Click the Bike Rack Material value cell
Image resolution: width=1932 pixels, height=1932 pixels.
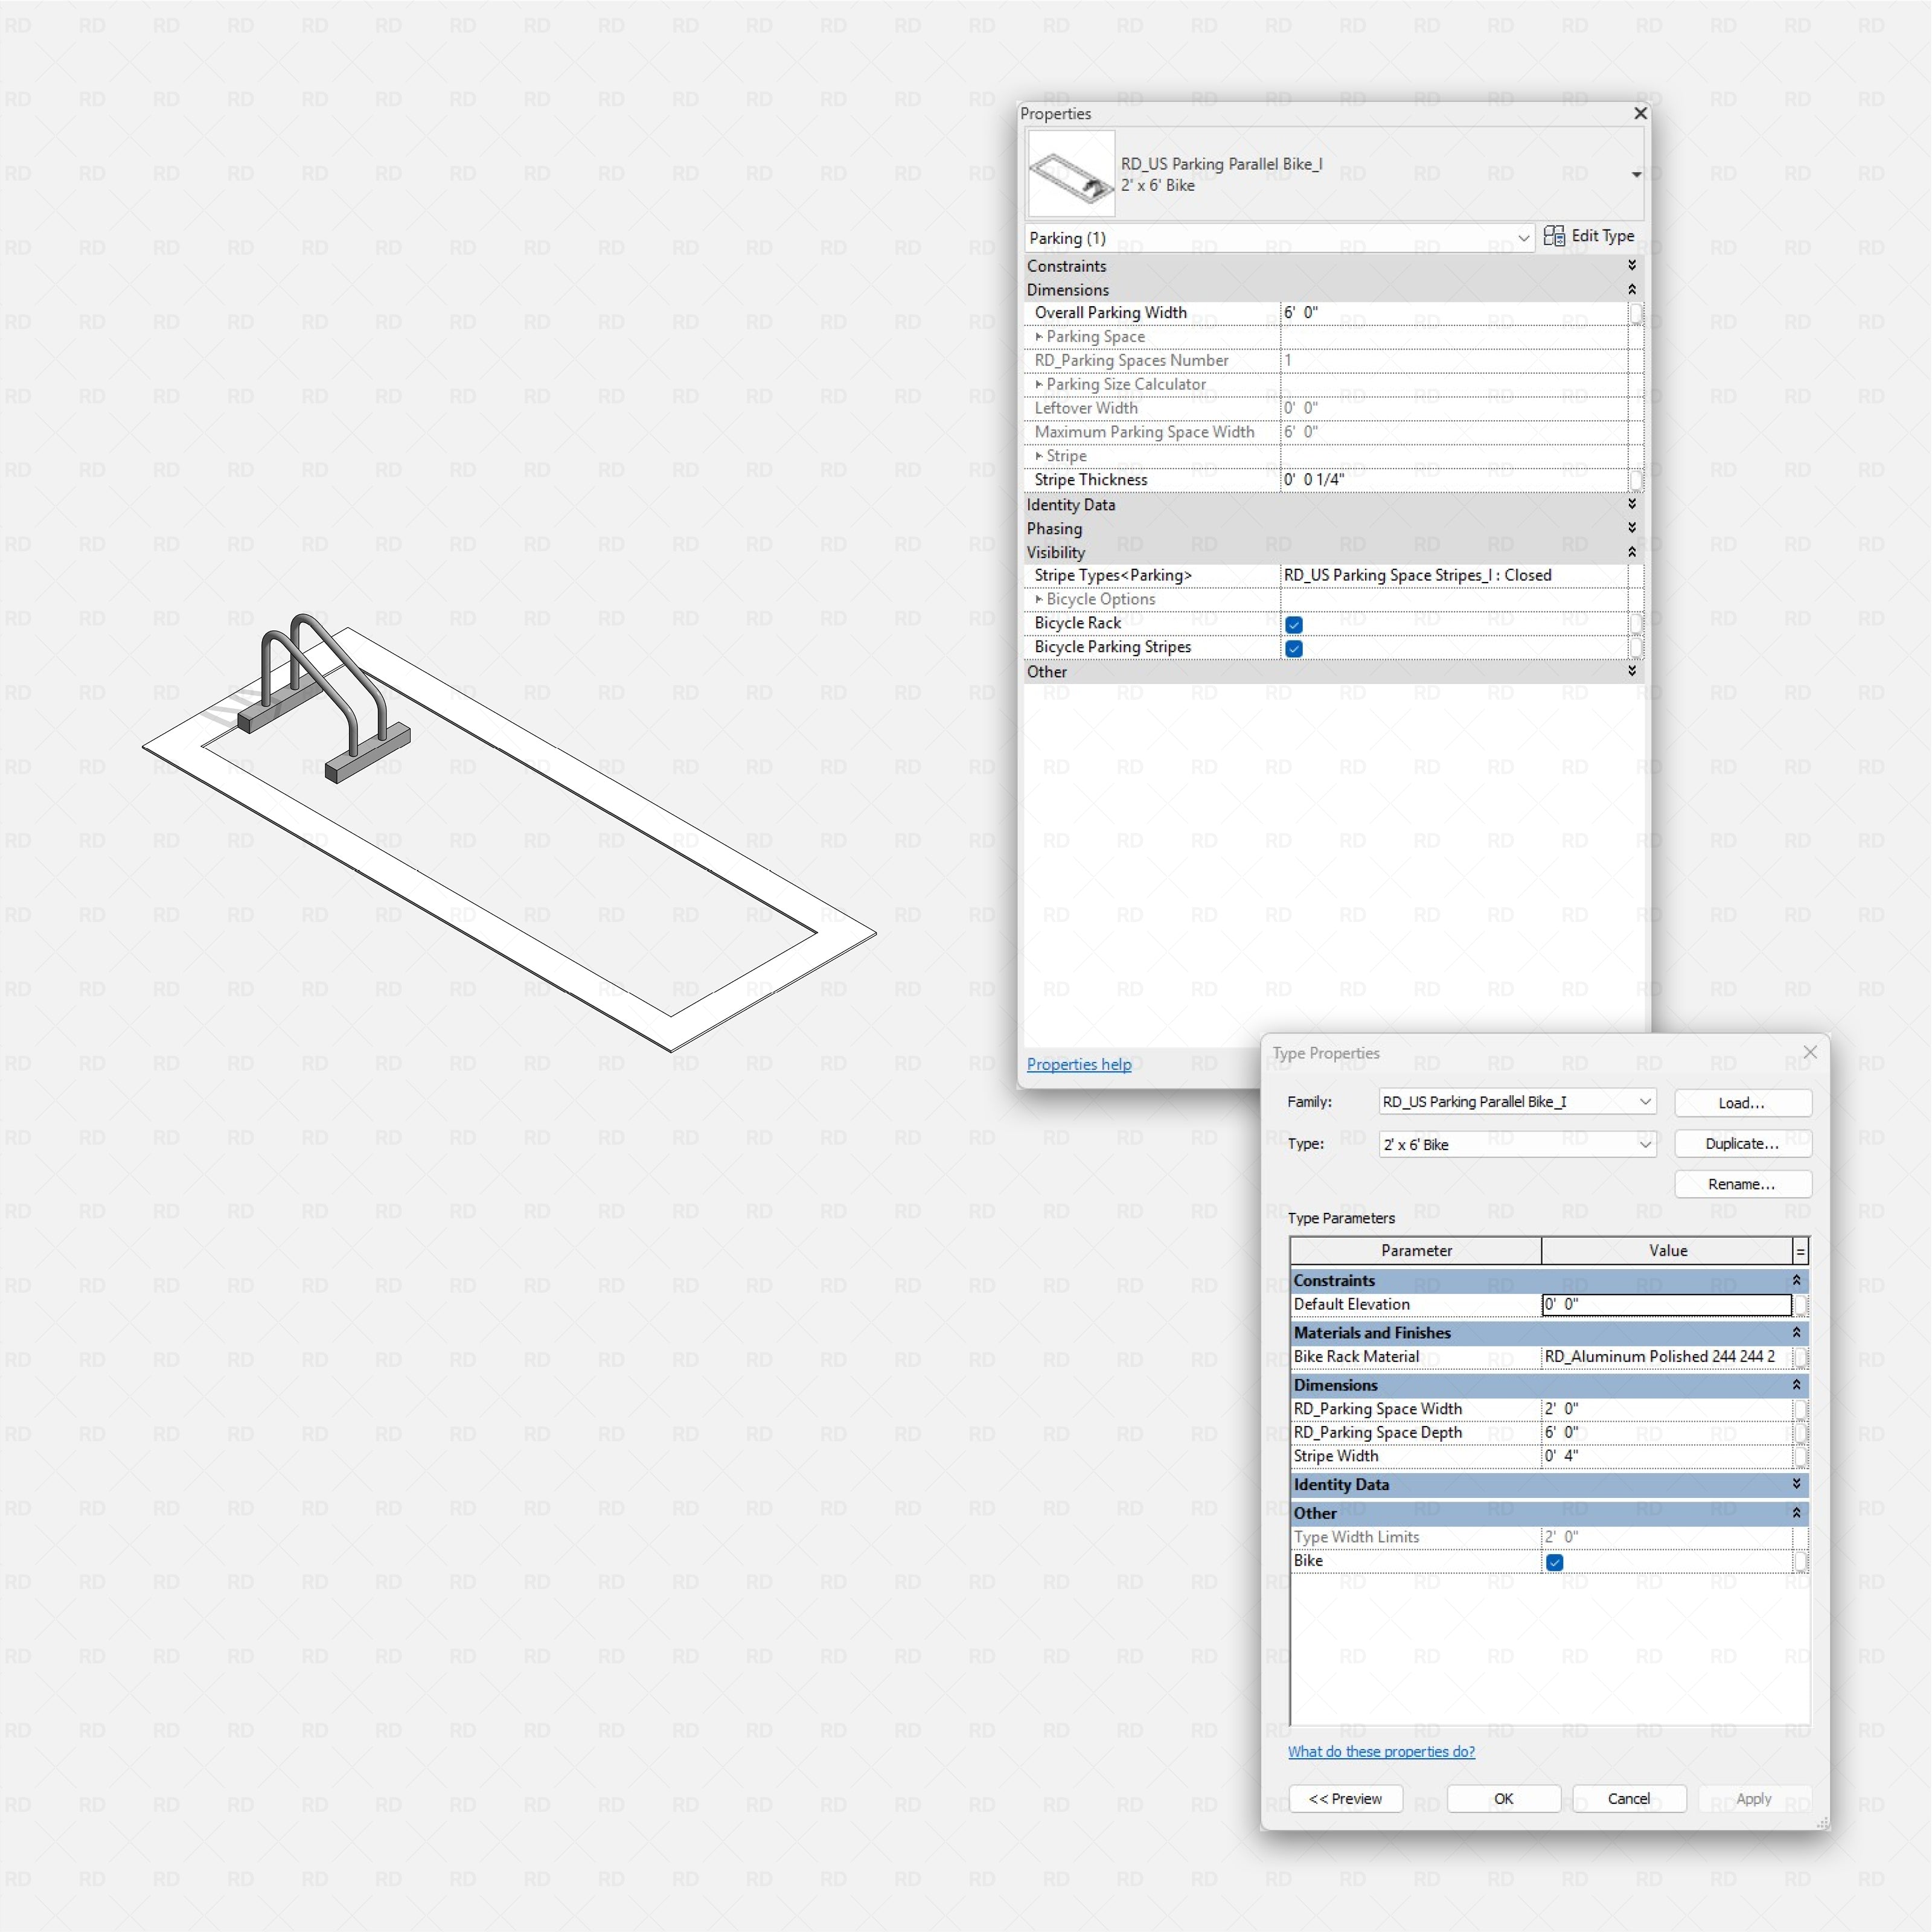point(1667,1356)
